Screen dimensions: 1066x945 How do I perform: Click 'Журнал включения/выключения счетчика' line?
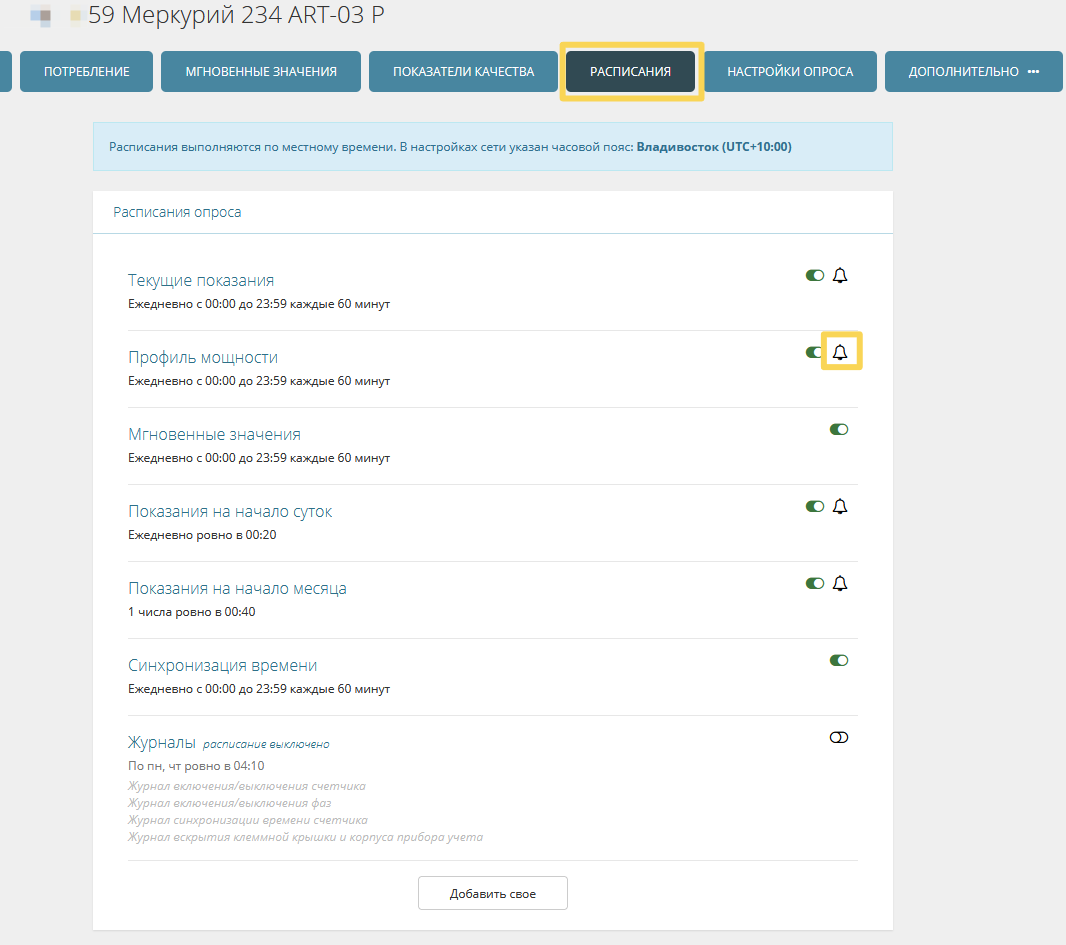(247, 787)
